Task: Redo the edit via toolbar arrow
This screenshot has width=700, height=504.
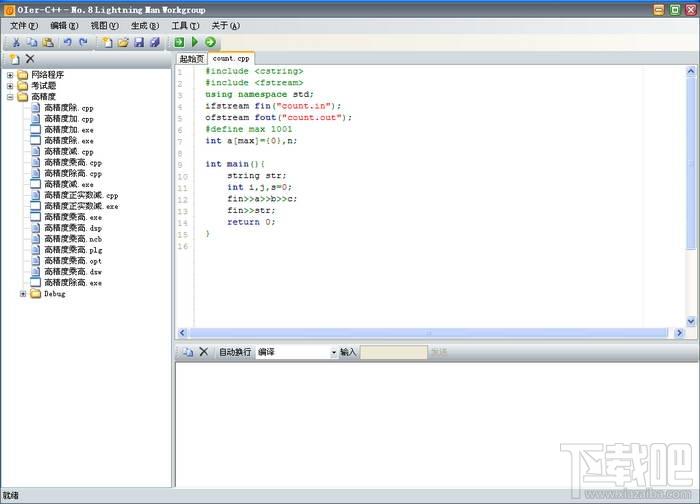Action: (83, 42)
